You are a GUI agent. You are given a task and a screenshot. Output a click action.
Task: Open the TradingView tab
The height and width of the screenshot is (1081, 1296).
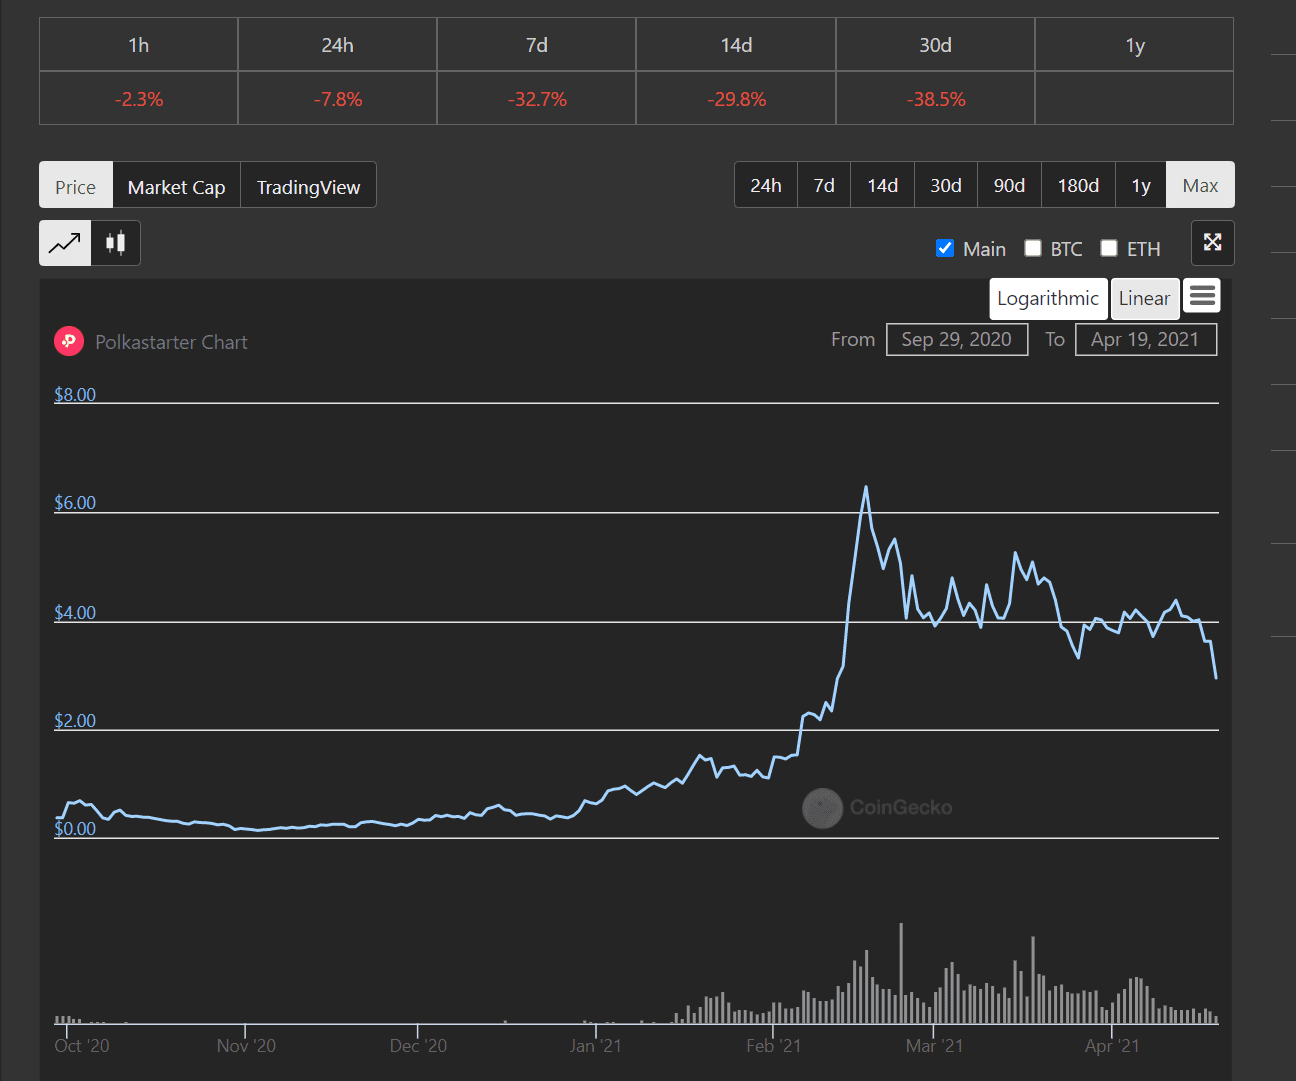[x=308, y=186]
